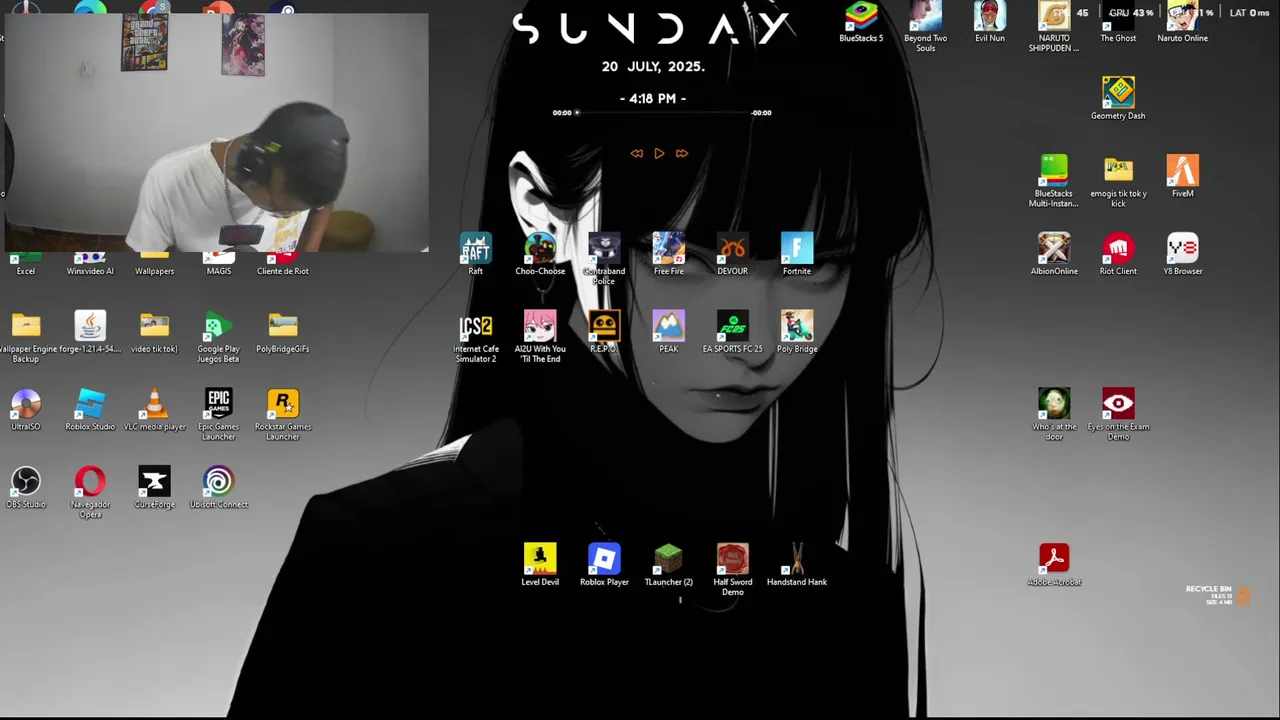1280x720 pixels.
Task: Open Poly Bridge shortcut
Action: 797,330
